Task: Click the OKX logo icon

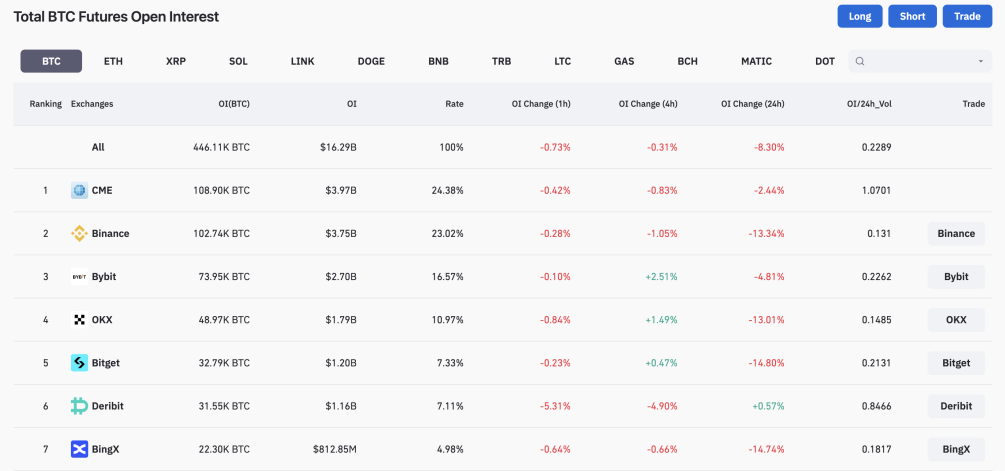Action: (x=79, y=320)
